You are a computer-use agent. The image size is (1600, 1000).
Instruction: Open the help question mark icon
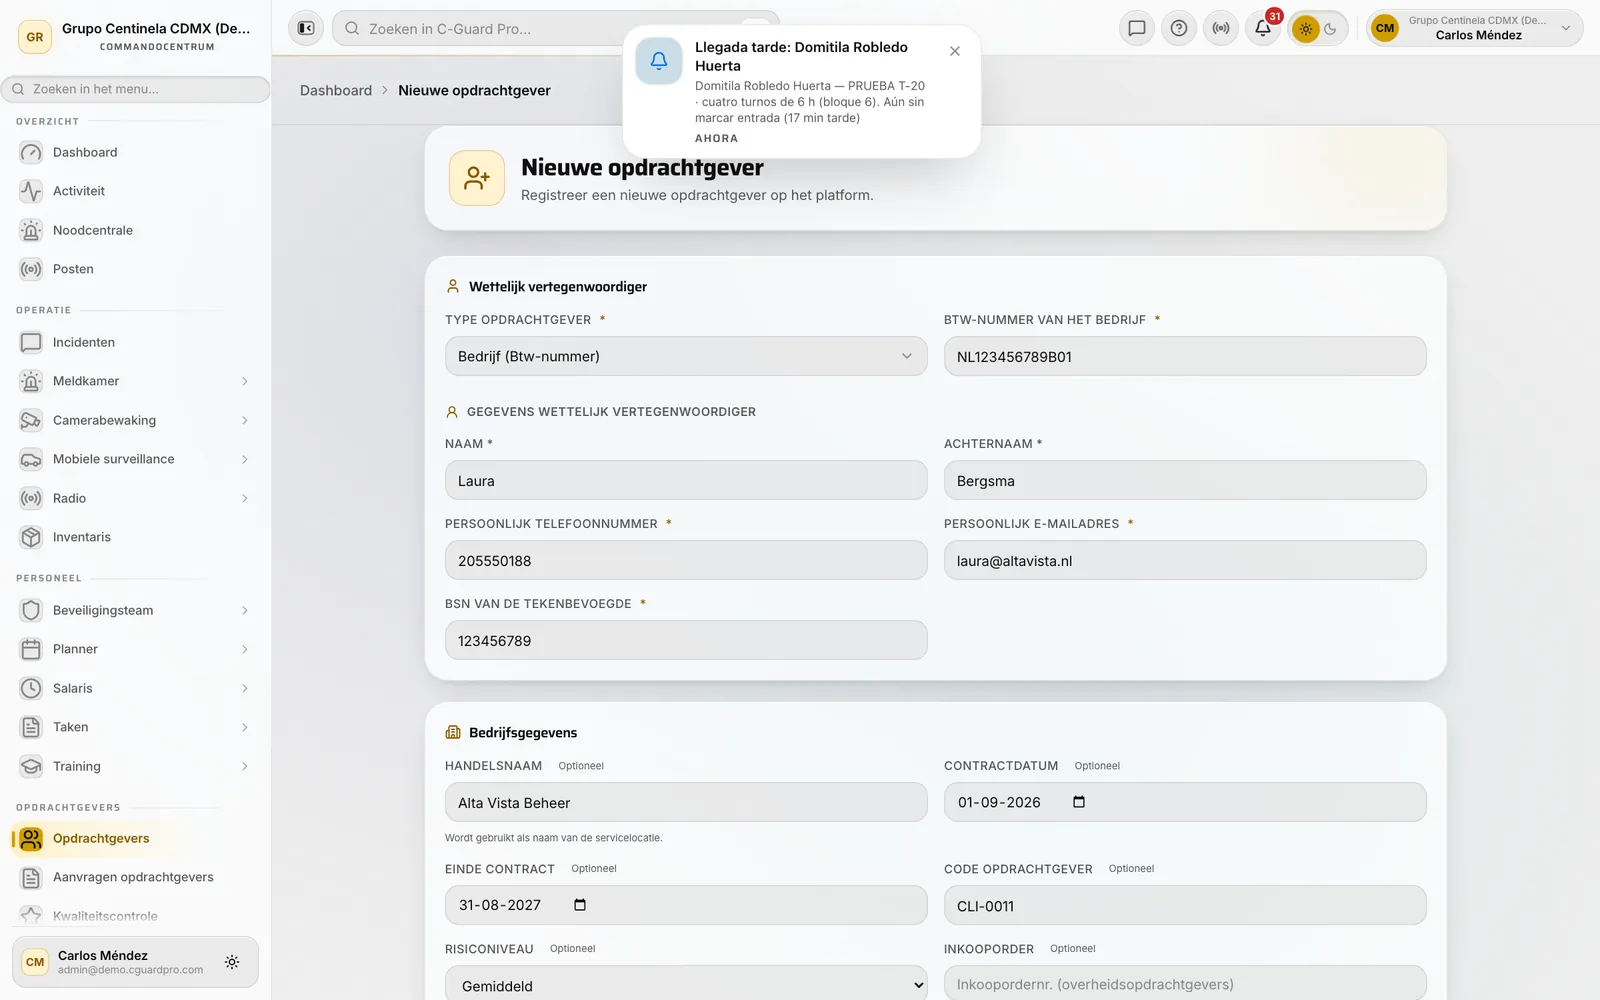(1179, 28)
